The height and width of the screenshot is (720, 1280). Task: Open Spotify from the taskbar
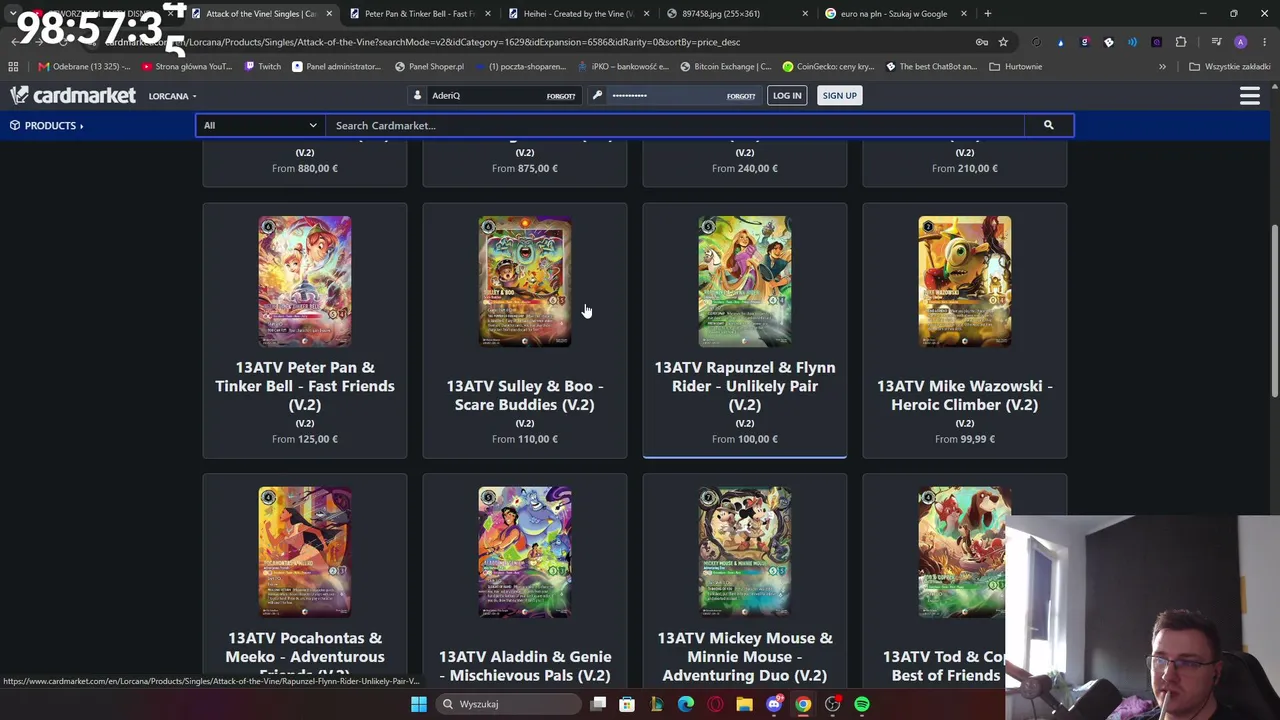862,704
